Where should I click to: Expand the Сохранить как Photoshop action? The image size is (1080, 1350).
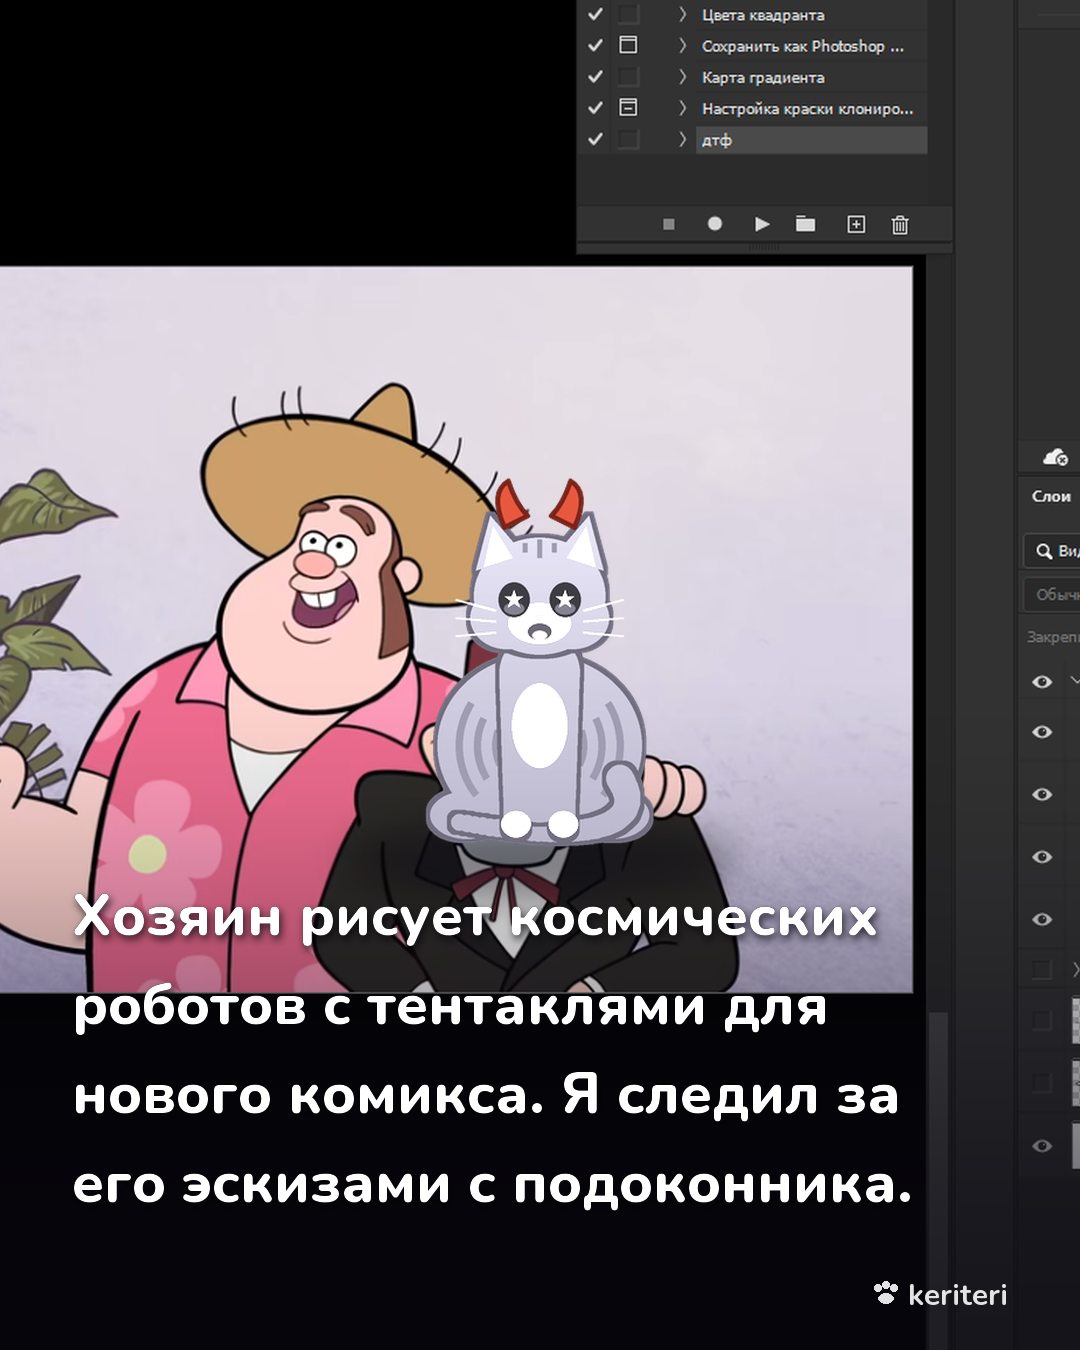(x=683, y=45)
